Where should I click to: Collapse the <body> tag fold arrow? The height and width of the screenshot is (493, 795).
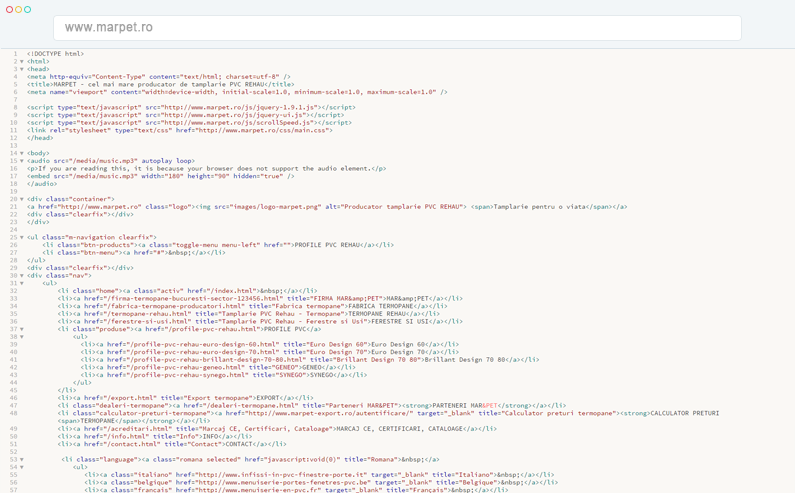pyautogui.click(x=22, y=153)
